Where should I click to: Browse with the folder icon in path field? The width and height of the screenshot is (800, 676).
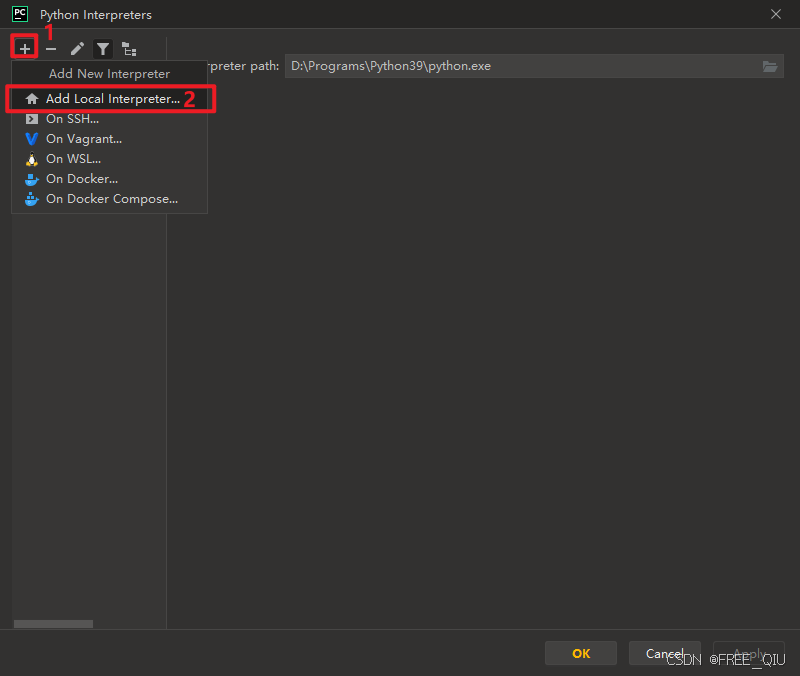770,66
